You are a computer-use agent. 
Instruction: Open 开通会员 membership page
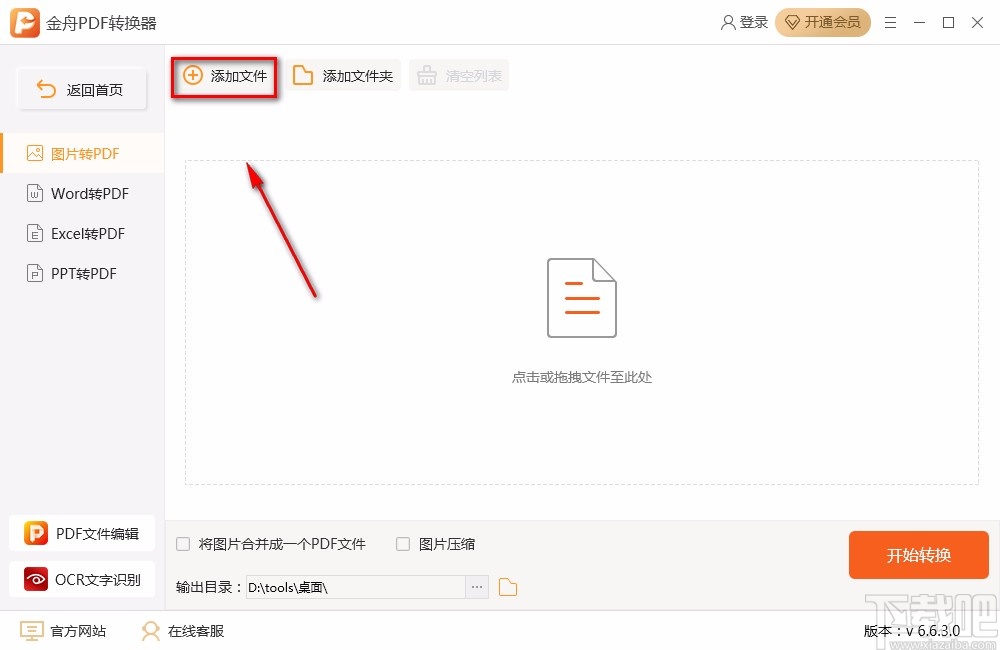tap(823, 22)
